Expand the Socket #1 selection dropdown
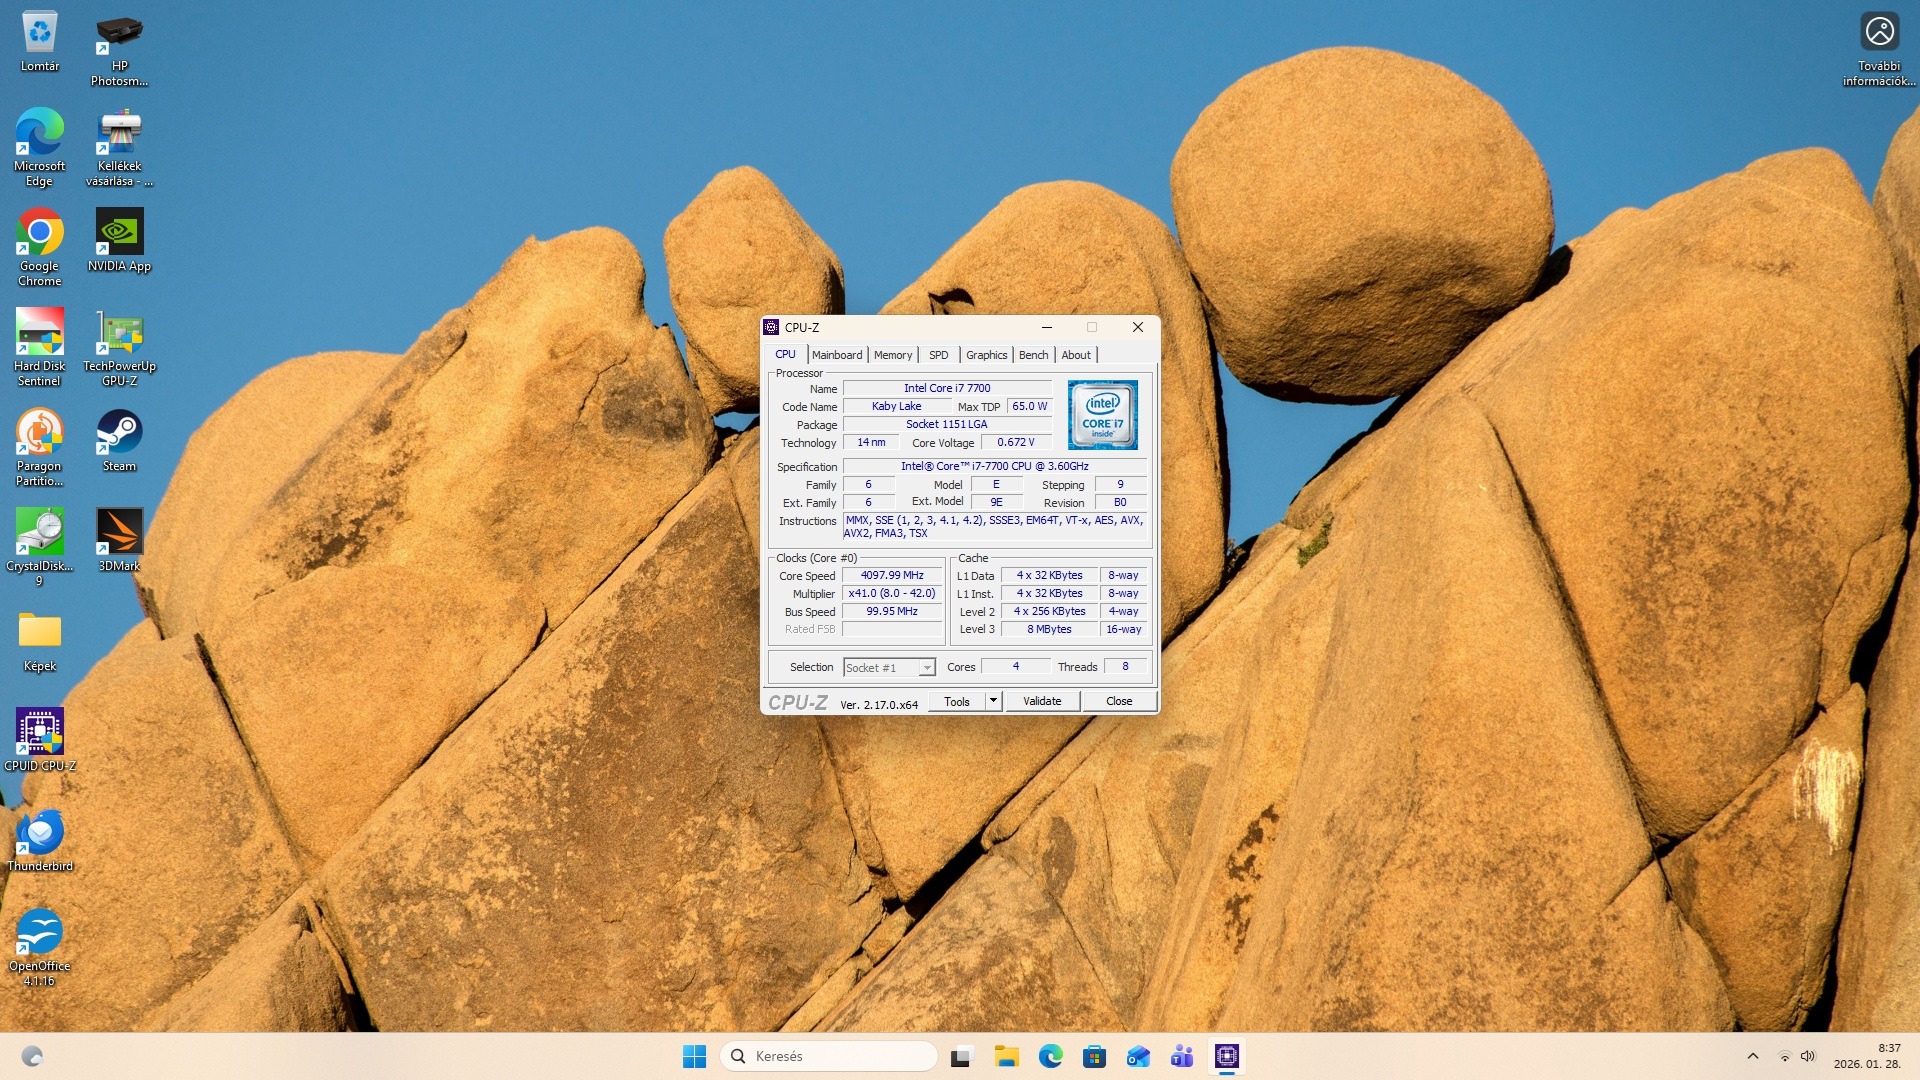The image size is (1920, 1080). [927, 668]
